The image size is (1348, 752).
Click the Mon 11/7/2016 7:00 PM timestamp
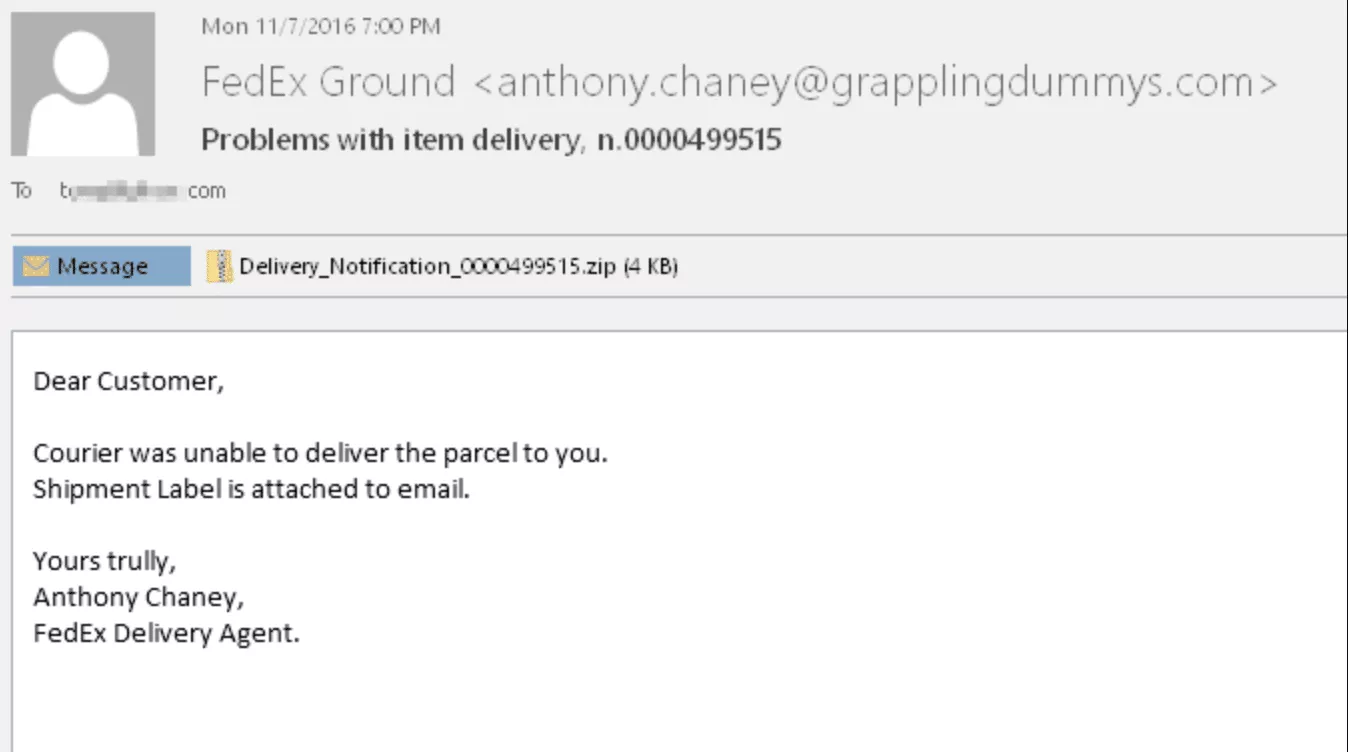[320, 27]
